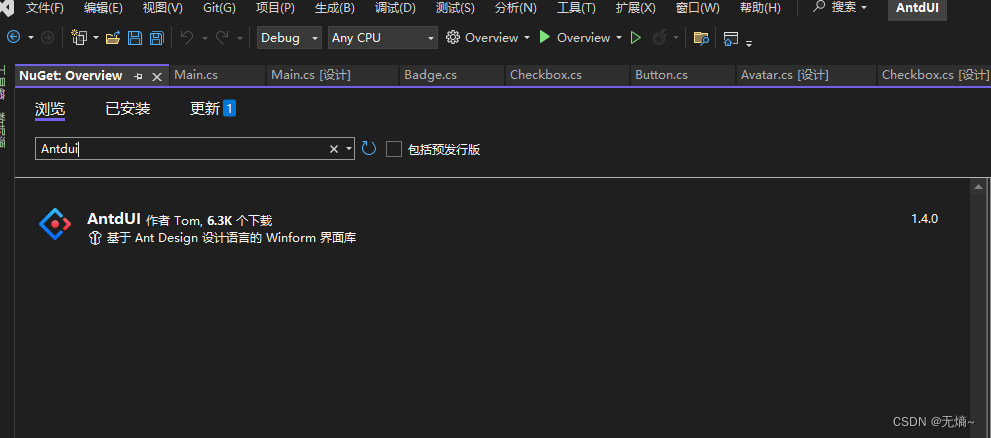Viewport: 991px width, 438px height.
Task: Click the package list scrollbar up arrow
Action: 978,186
